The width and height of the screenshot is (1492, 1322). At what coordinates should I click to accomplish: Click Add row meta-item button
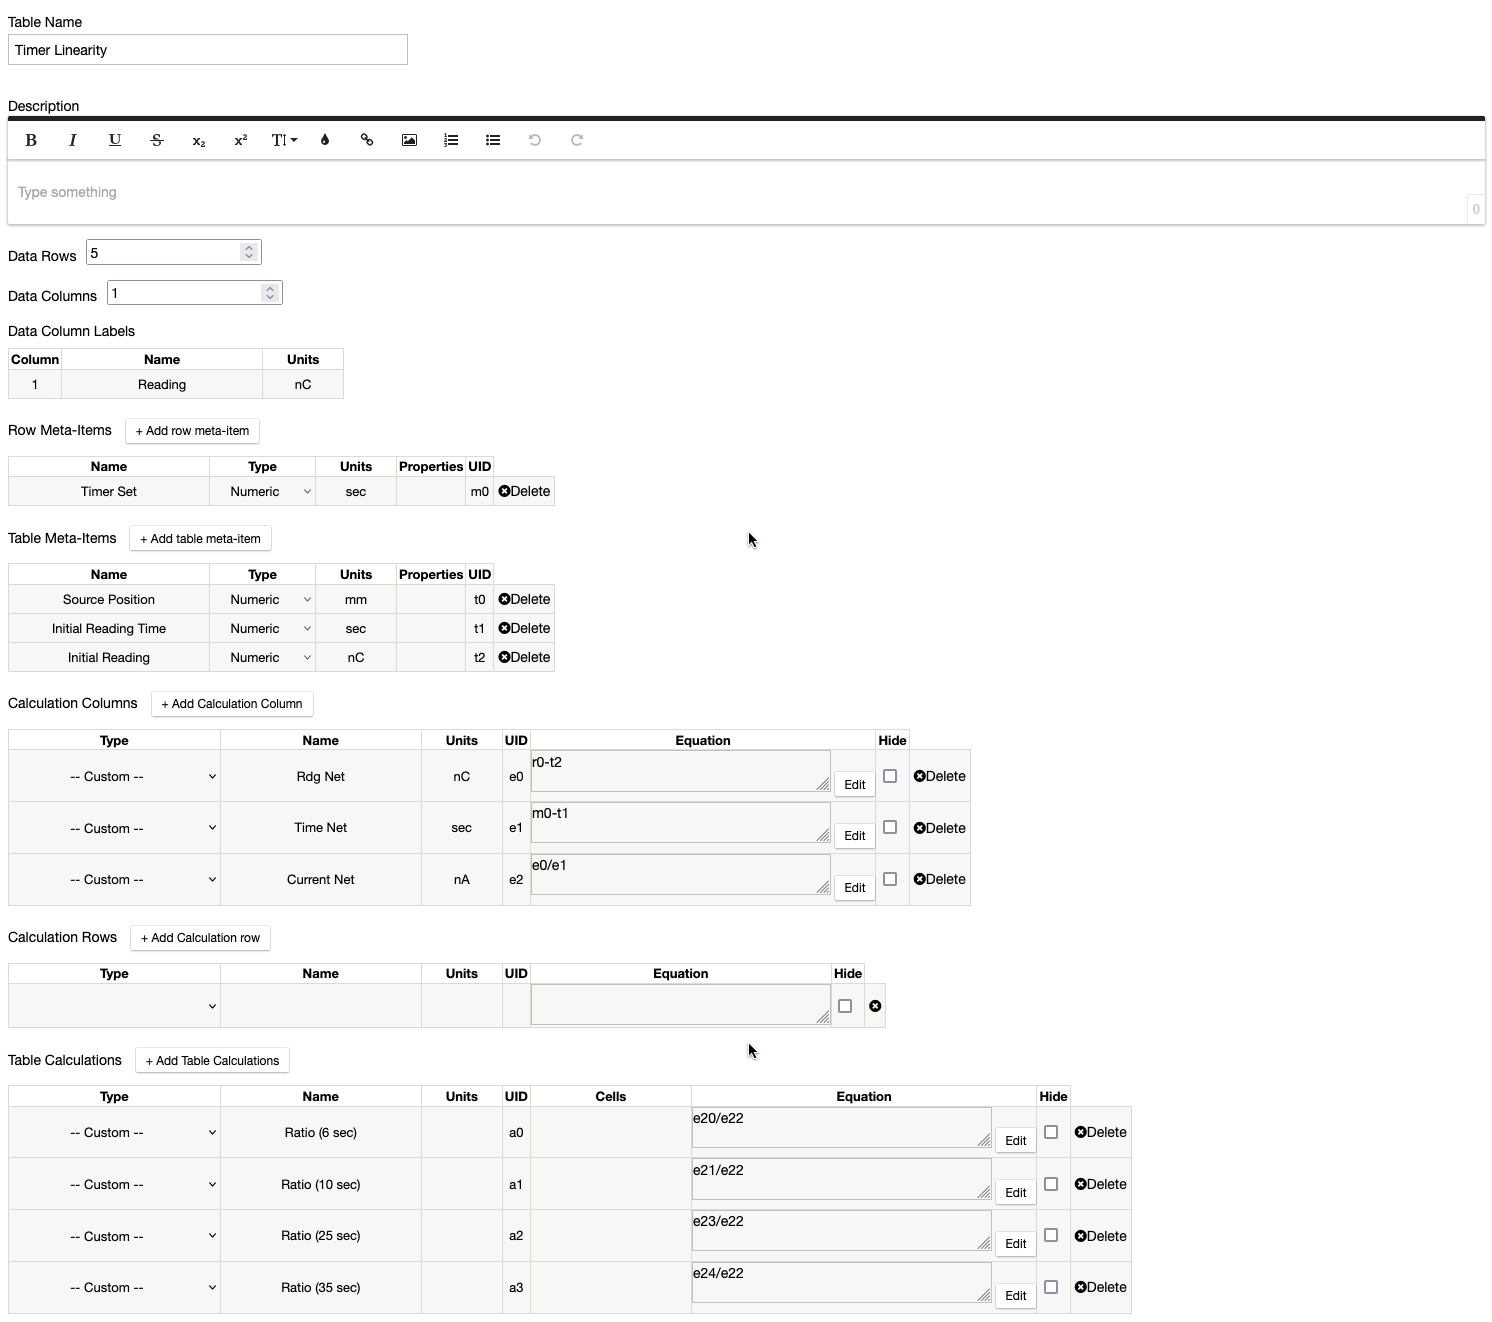coord(192,431)
